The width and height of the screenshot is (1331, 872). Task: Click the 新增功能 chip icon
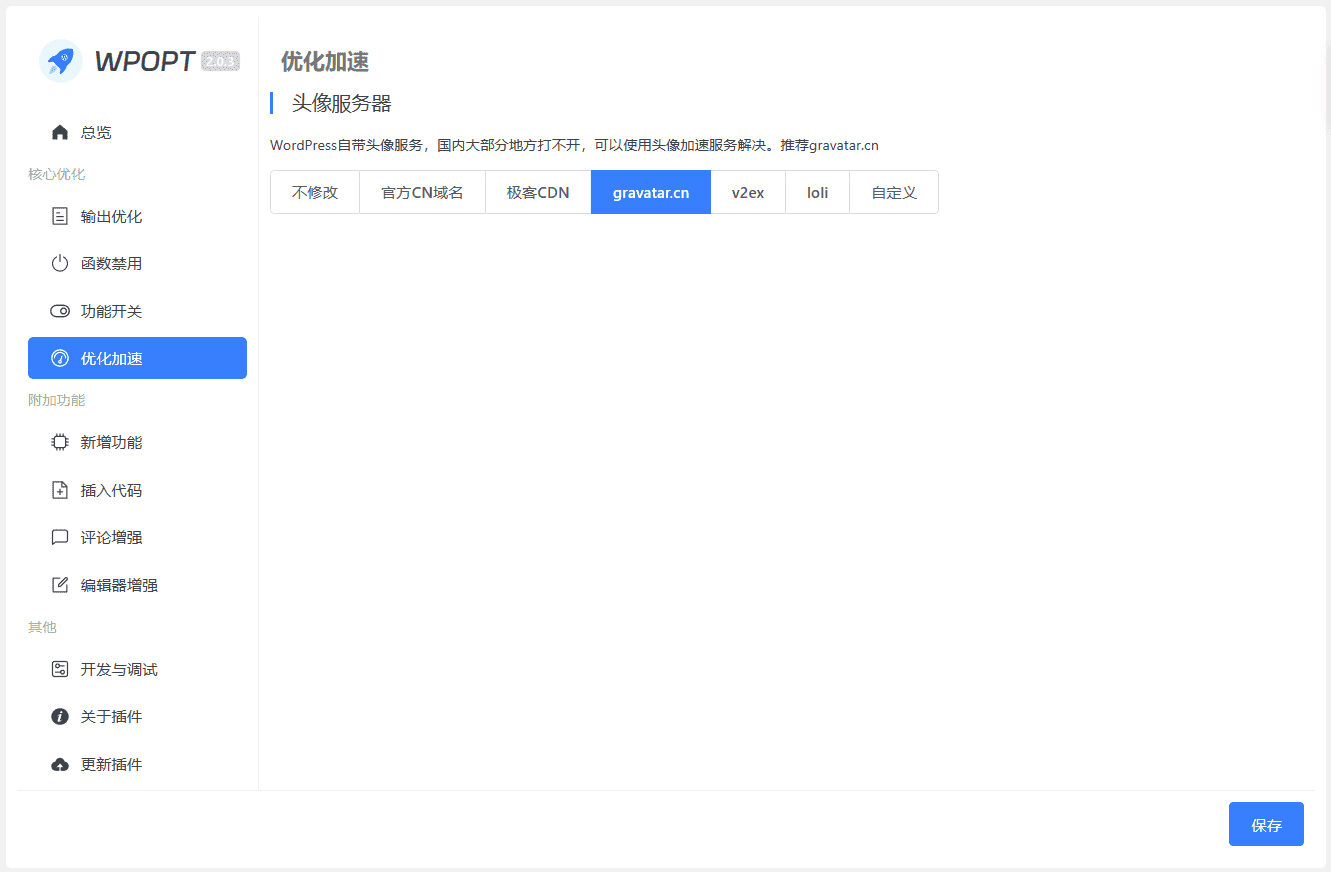coord(60,441)
